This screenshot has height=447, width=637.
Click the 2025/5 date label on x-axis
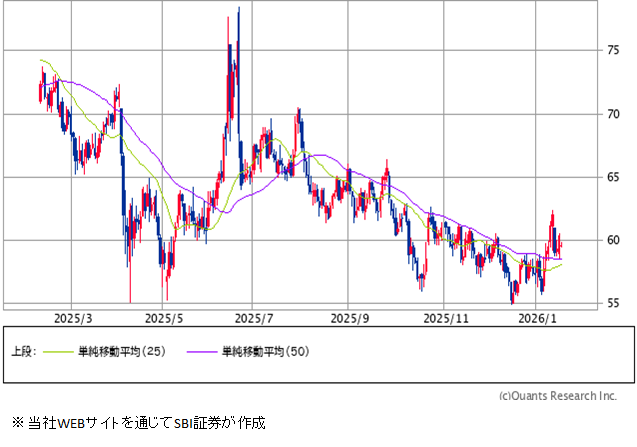[163, 317]
